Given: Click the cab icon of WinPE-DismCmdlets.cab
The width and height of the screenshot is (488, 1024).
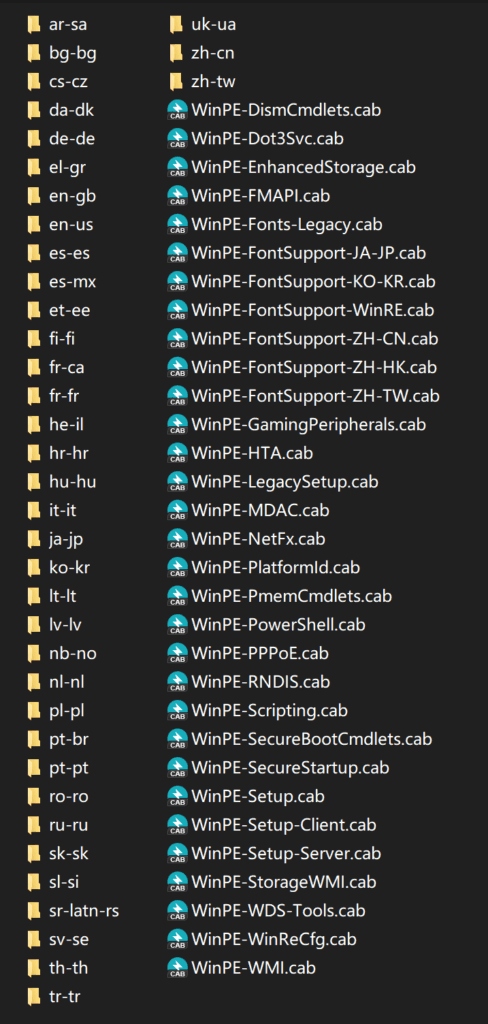Looking at the screenshot, I should coord(177,110).
